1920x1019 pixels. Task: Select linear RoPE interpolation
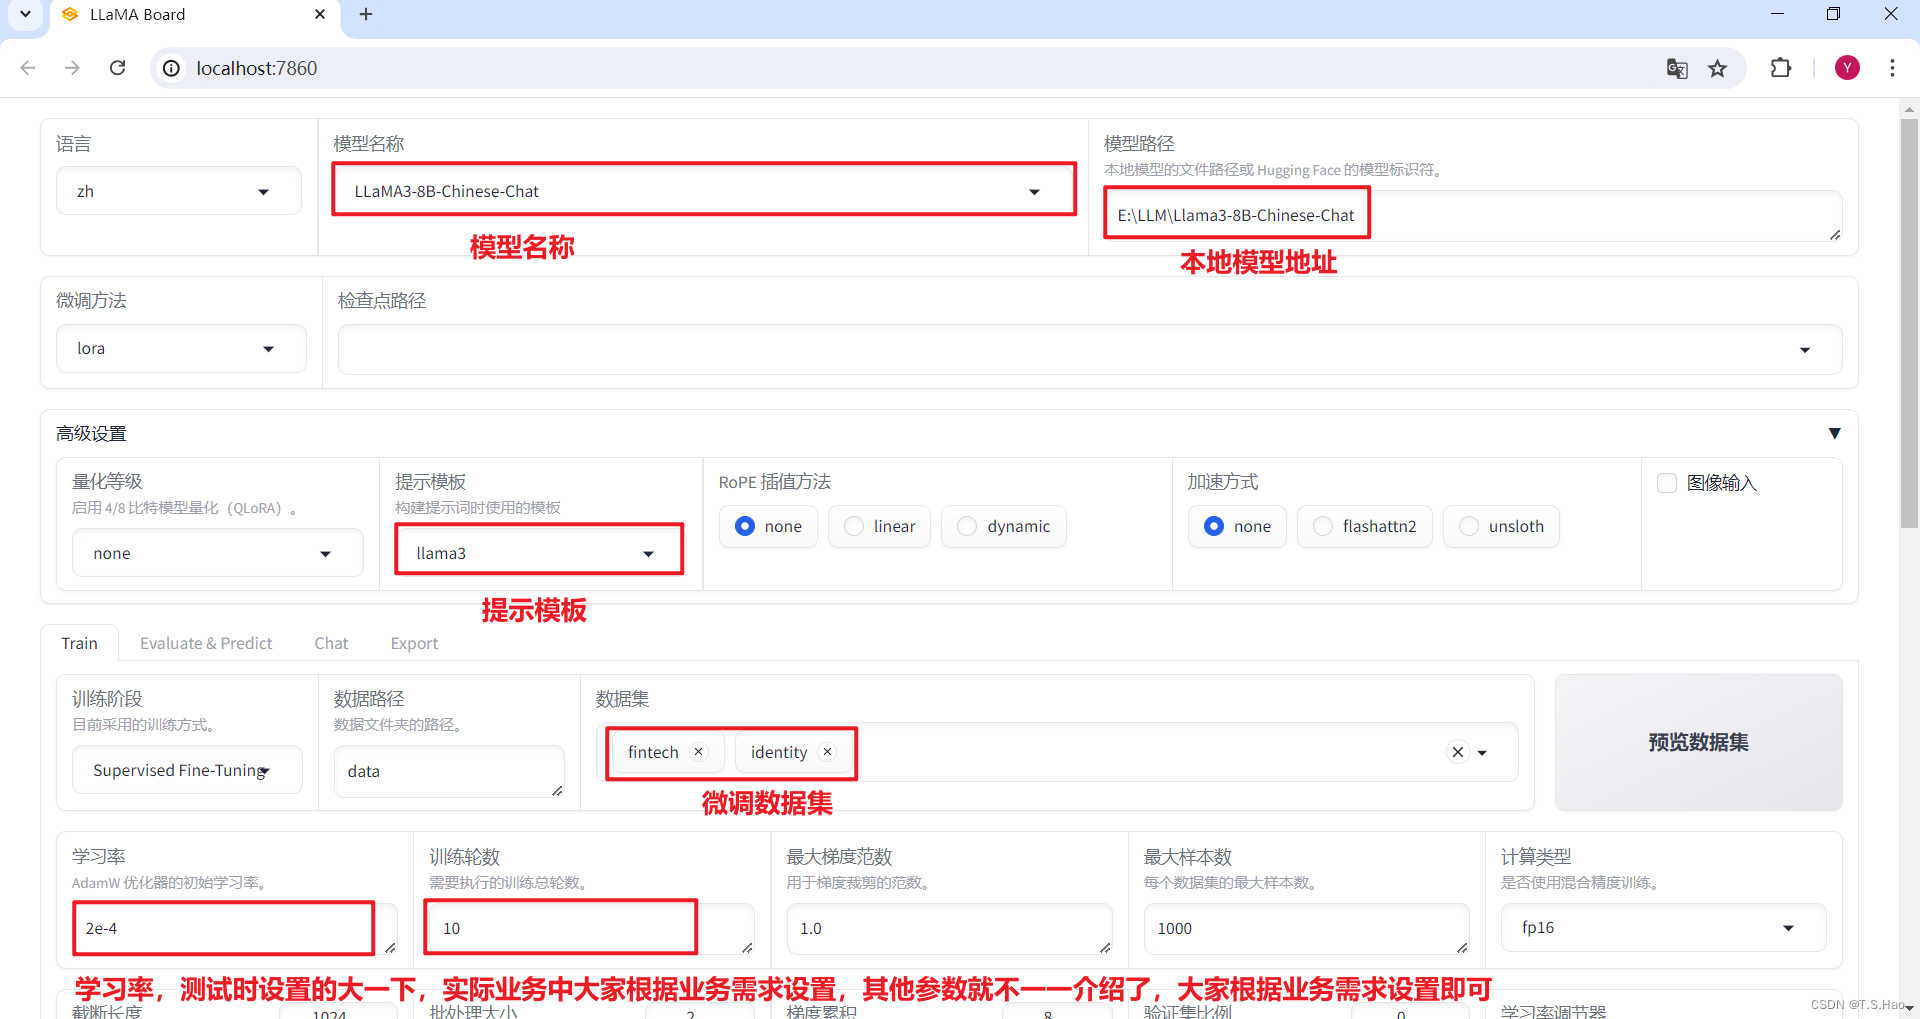879,526
